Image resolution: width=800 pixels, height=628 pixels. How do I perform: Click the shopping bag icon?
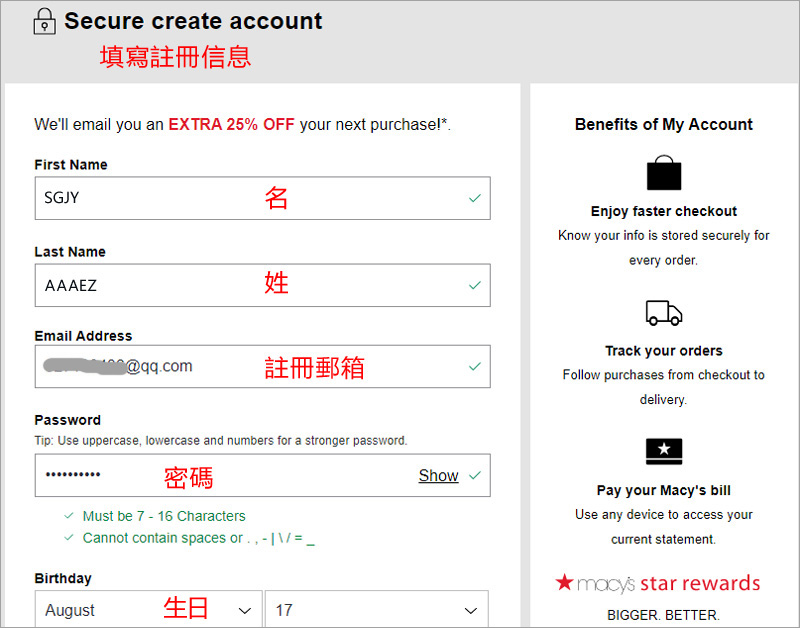click(x=663, y=173)
